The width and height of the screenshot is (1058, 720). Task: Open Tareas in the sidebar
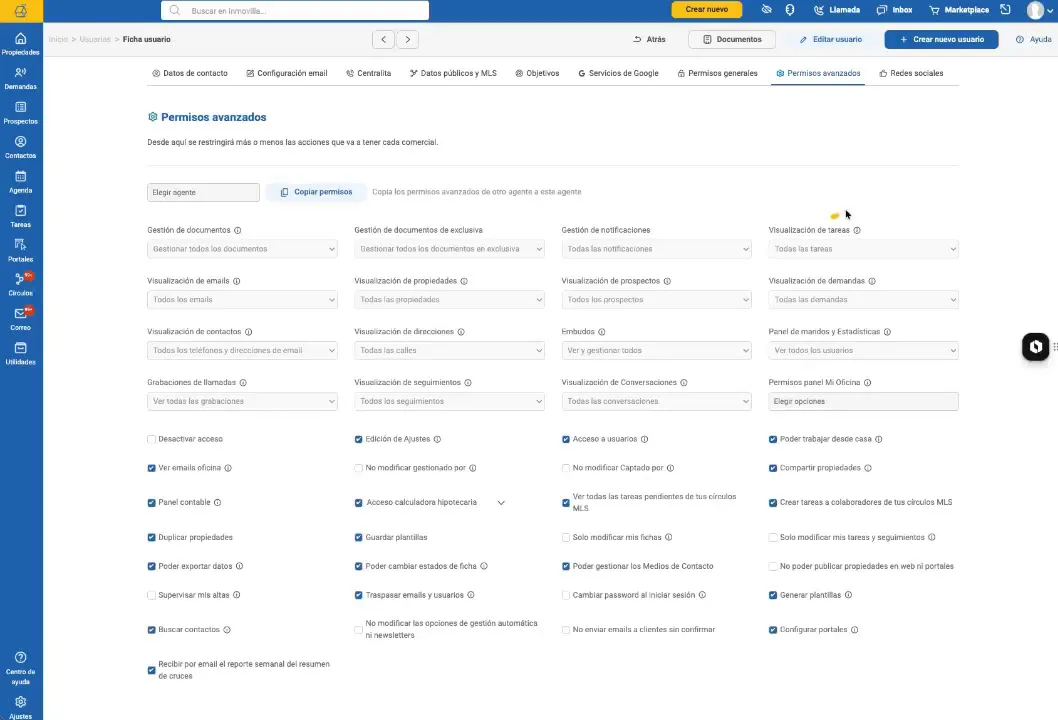21,216
